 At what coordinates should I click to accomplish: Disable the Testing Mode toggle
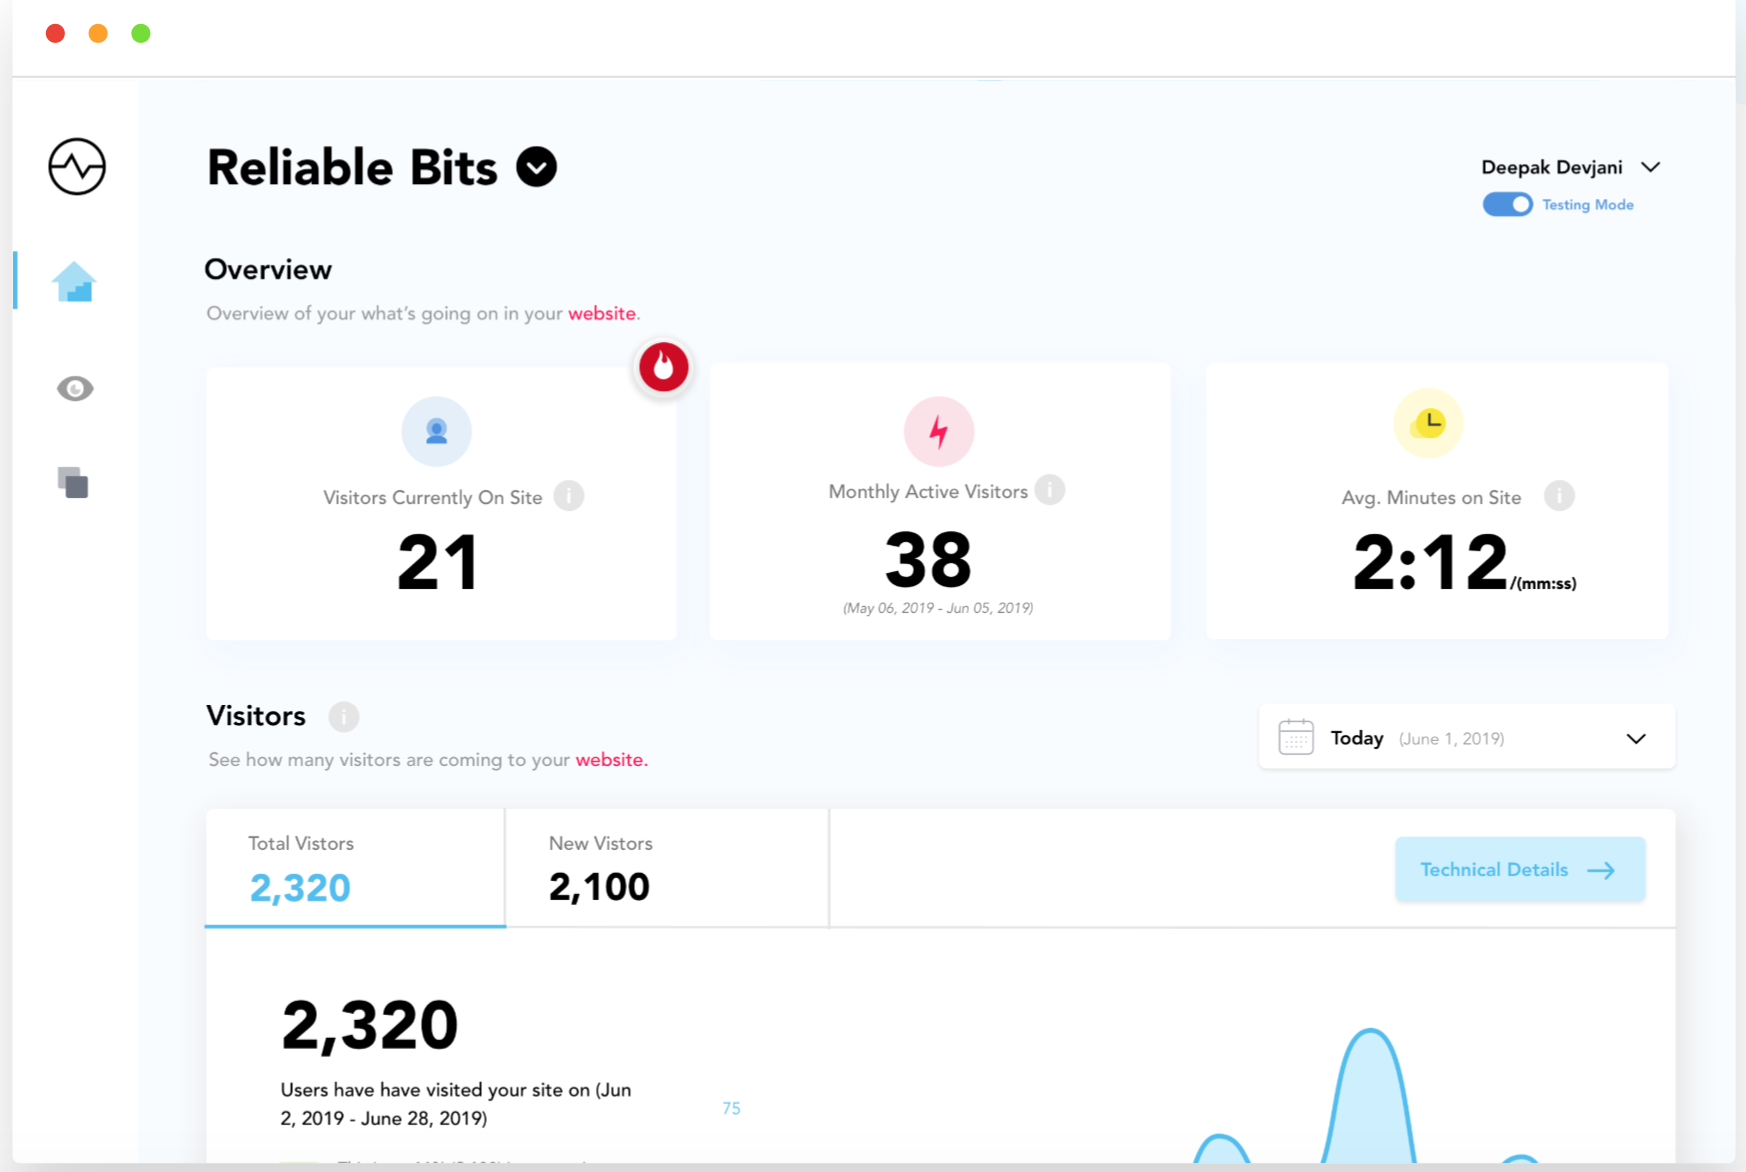1507,205
